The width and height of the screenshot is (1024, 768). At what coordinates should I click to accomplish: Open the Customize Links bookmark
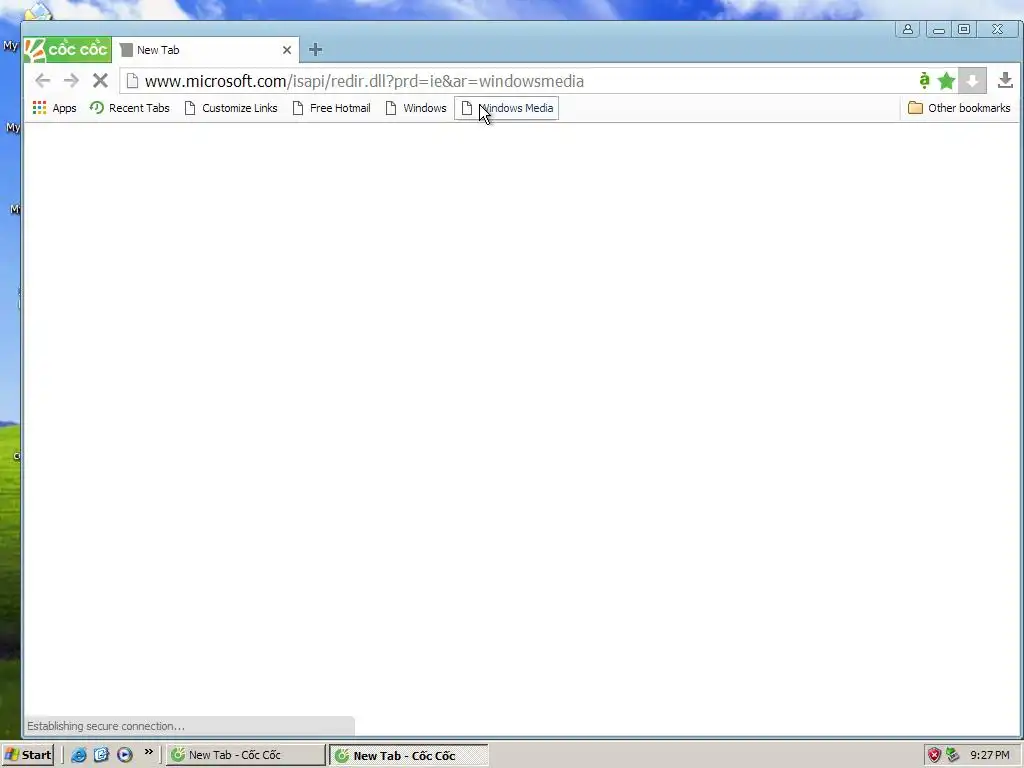pos(231,108)
